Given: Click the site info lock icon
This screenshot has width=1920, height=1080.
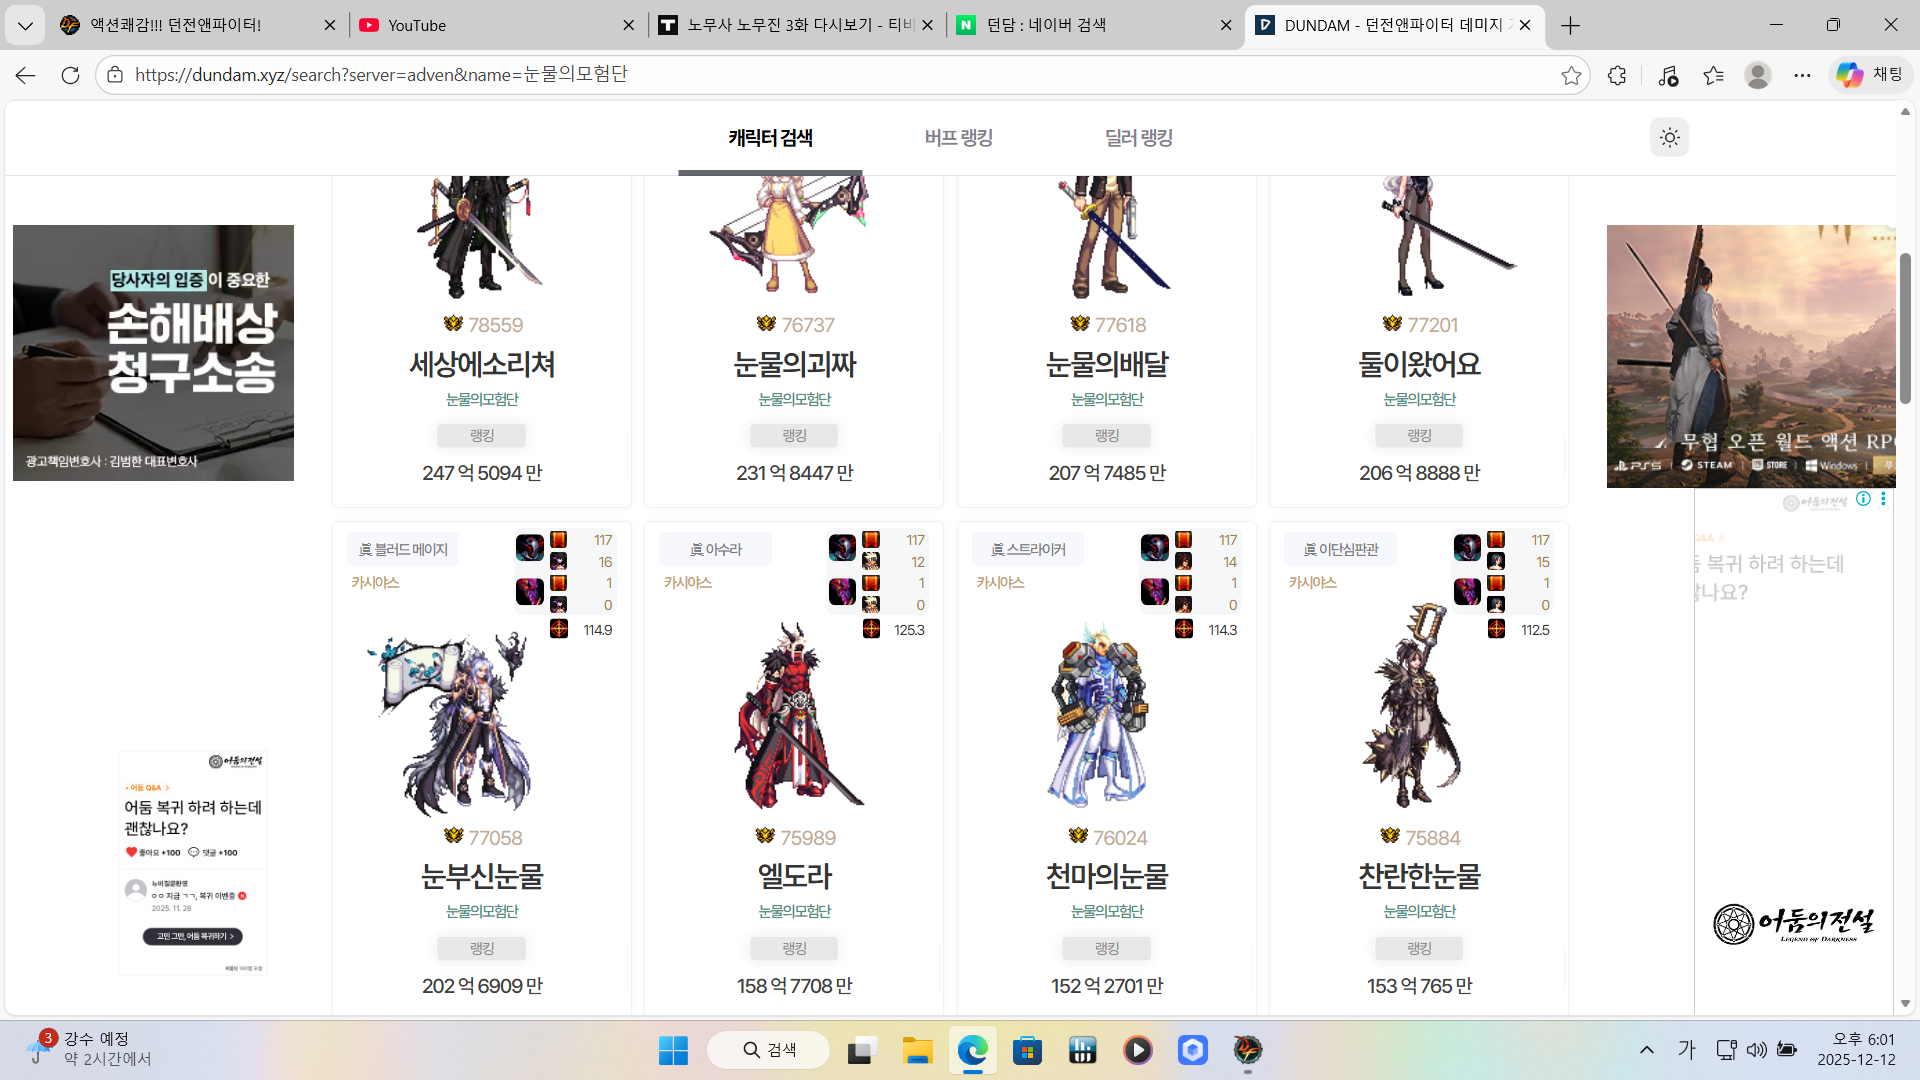Looking at the screenshot, I should click(115, 75).
